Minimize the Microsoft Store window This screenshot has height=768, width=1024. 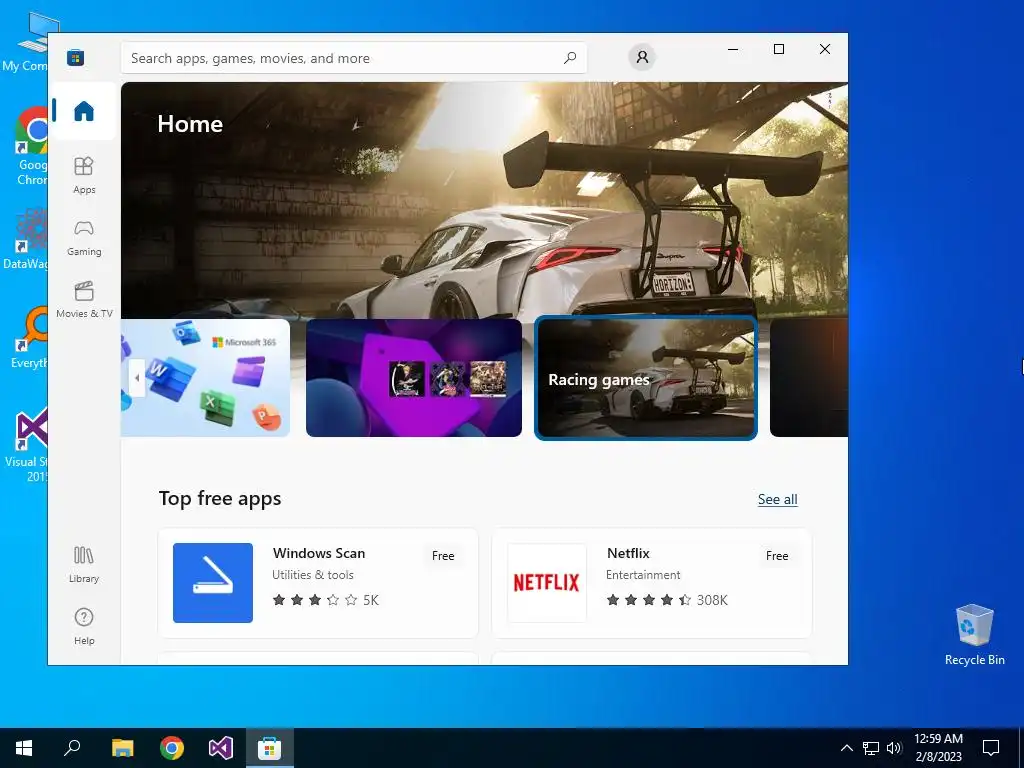coord(733,49)
